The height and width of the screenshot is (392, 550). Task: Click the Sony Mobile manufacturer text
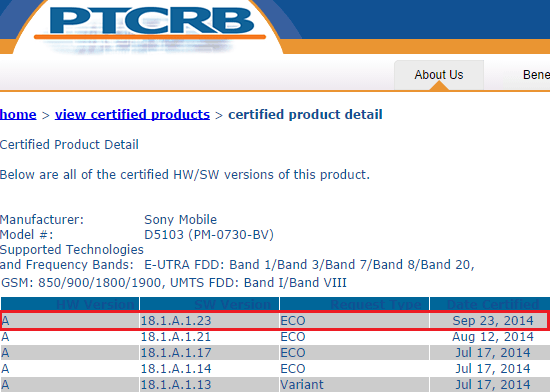(x=181, y=219)
